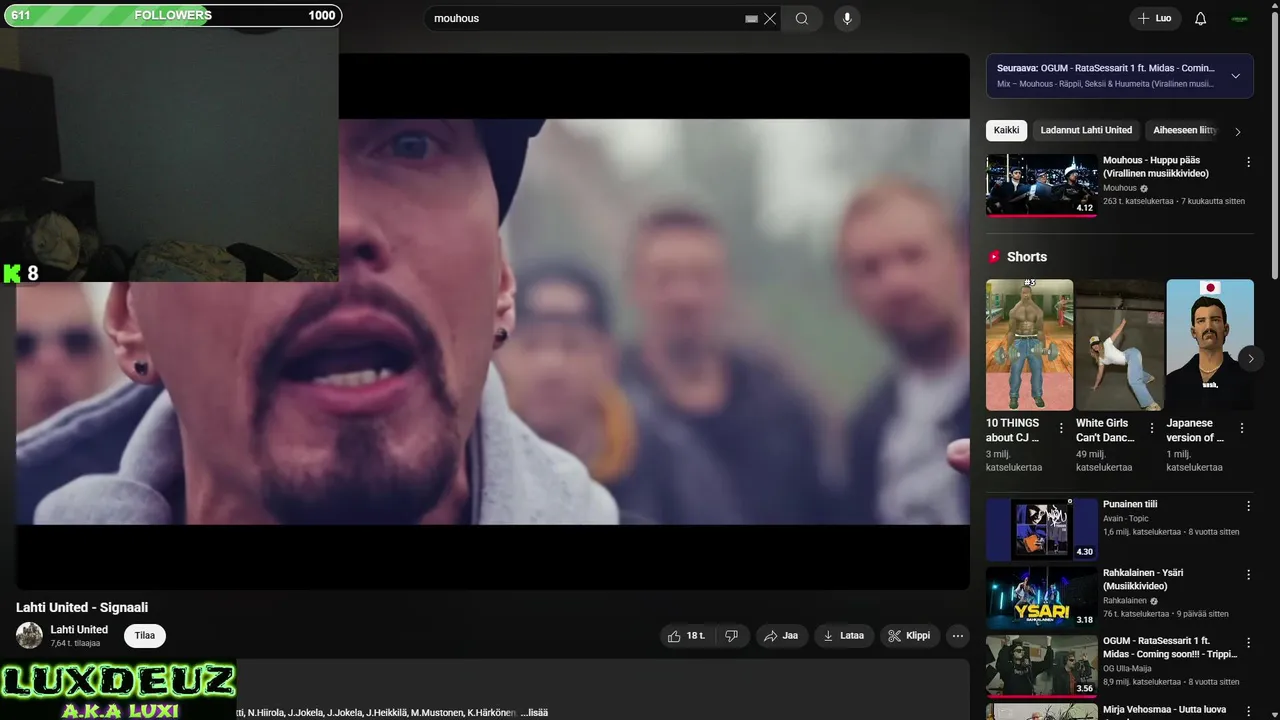The width and height of the screenshot is (1280, 720).
Task: Select the Kaikki filter chip
Action: point(1006,130)
